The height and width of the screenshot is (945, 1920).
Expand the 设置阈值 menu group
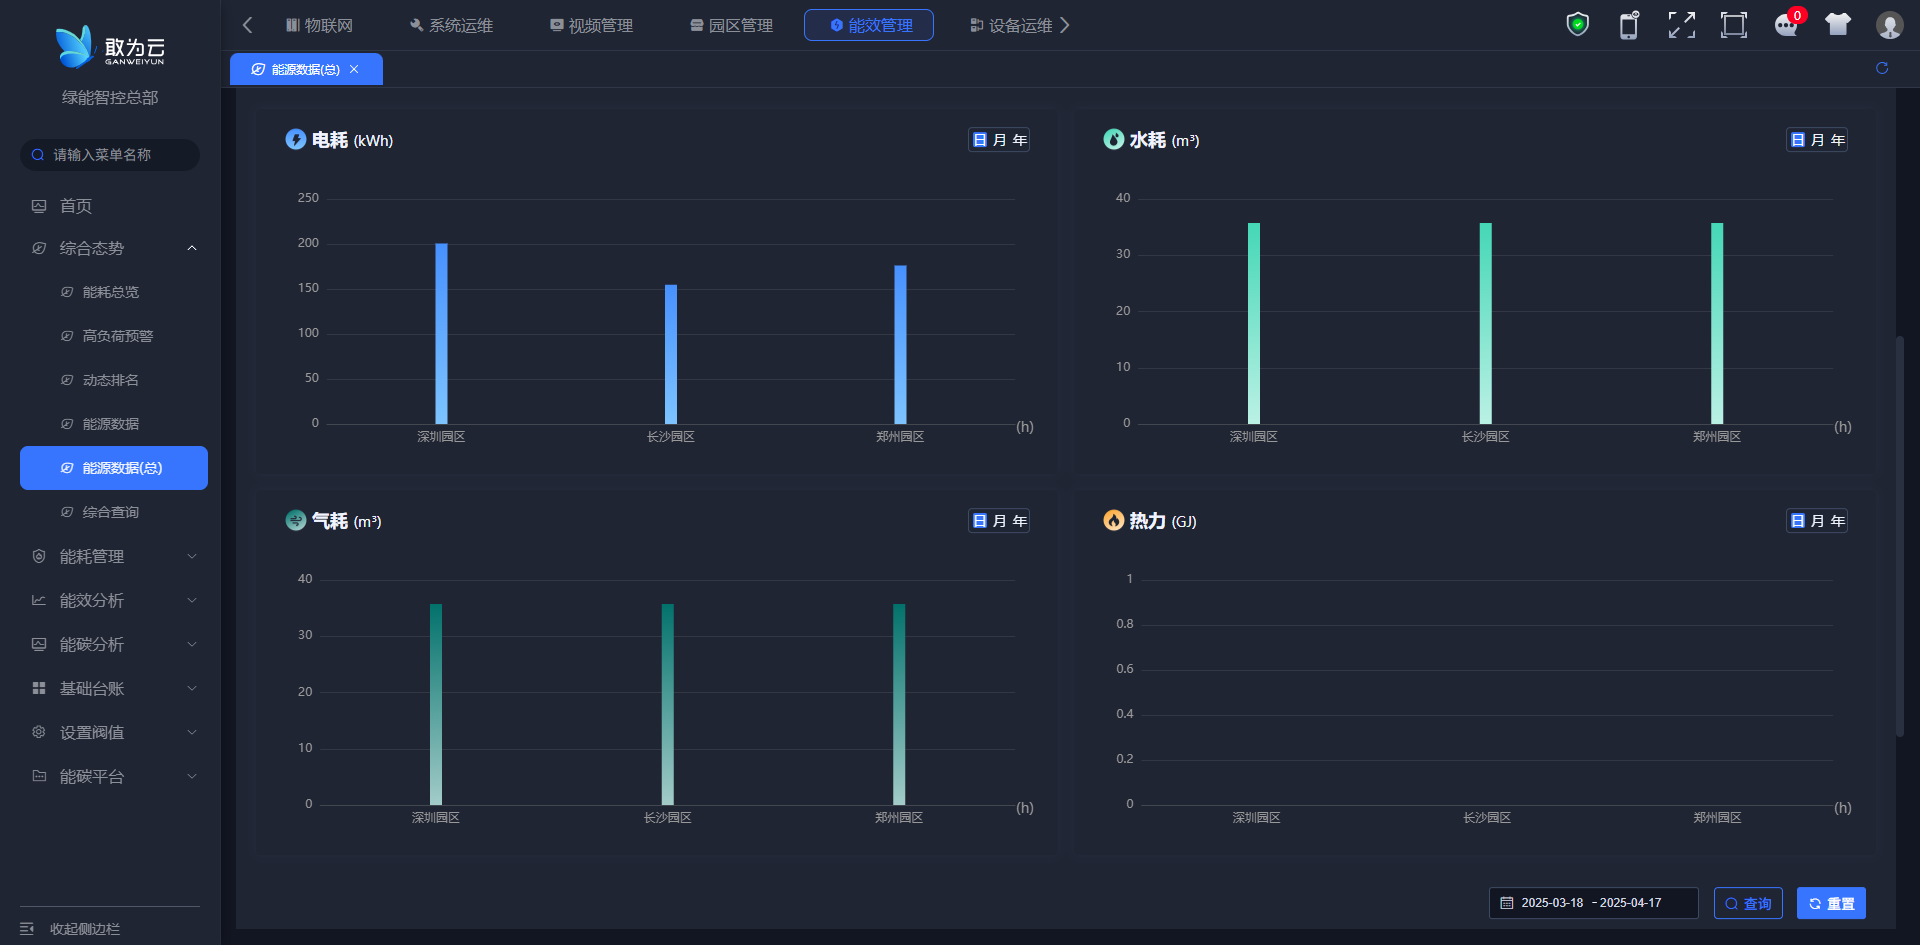tap(114, 732)
